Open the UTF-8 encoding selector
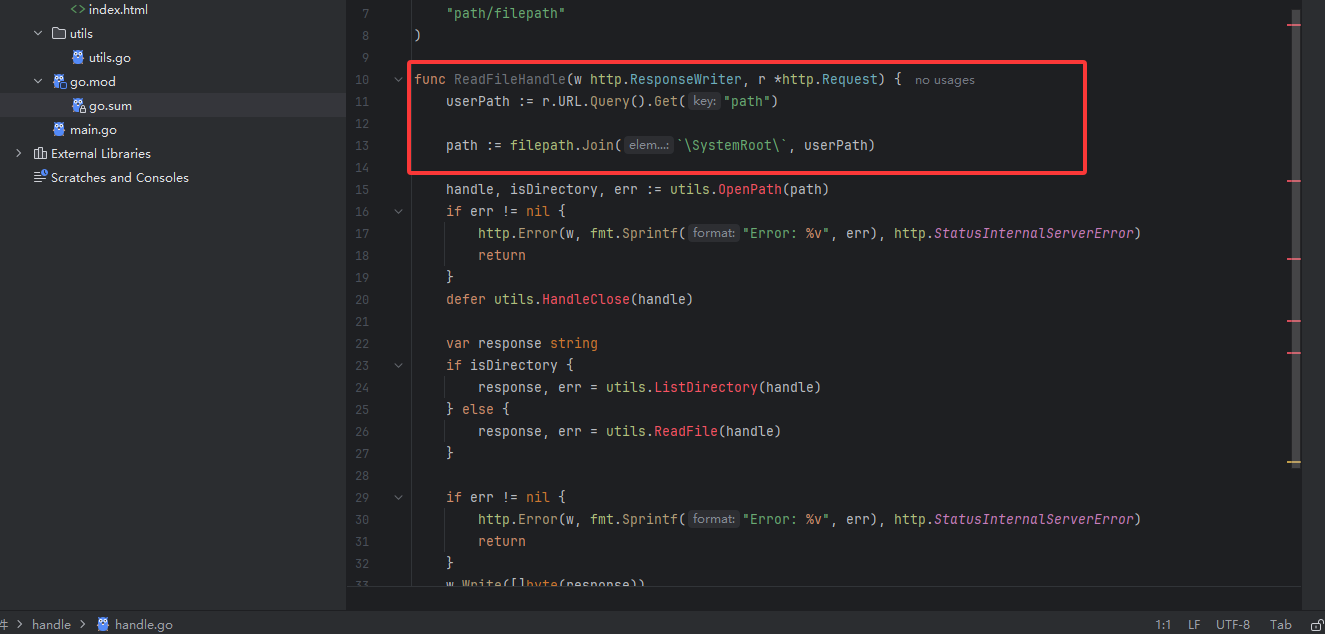1325x634 pixels. coord(1232,624)
